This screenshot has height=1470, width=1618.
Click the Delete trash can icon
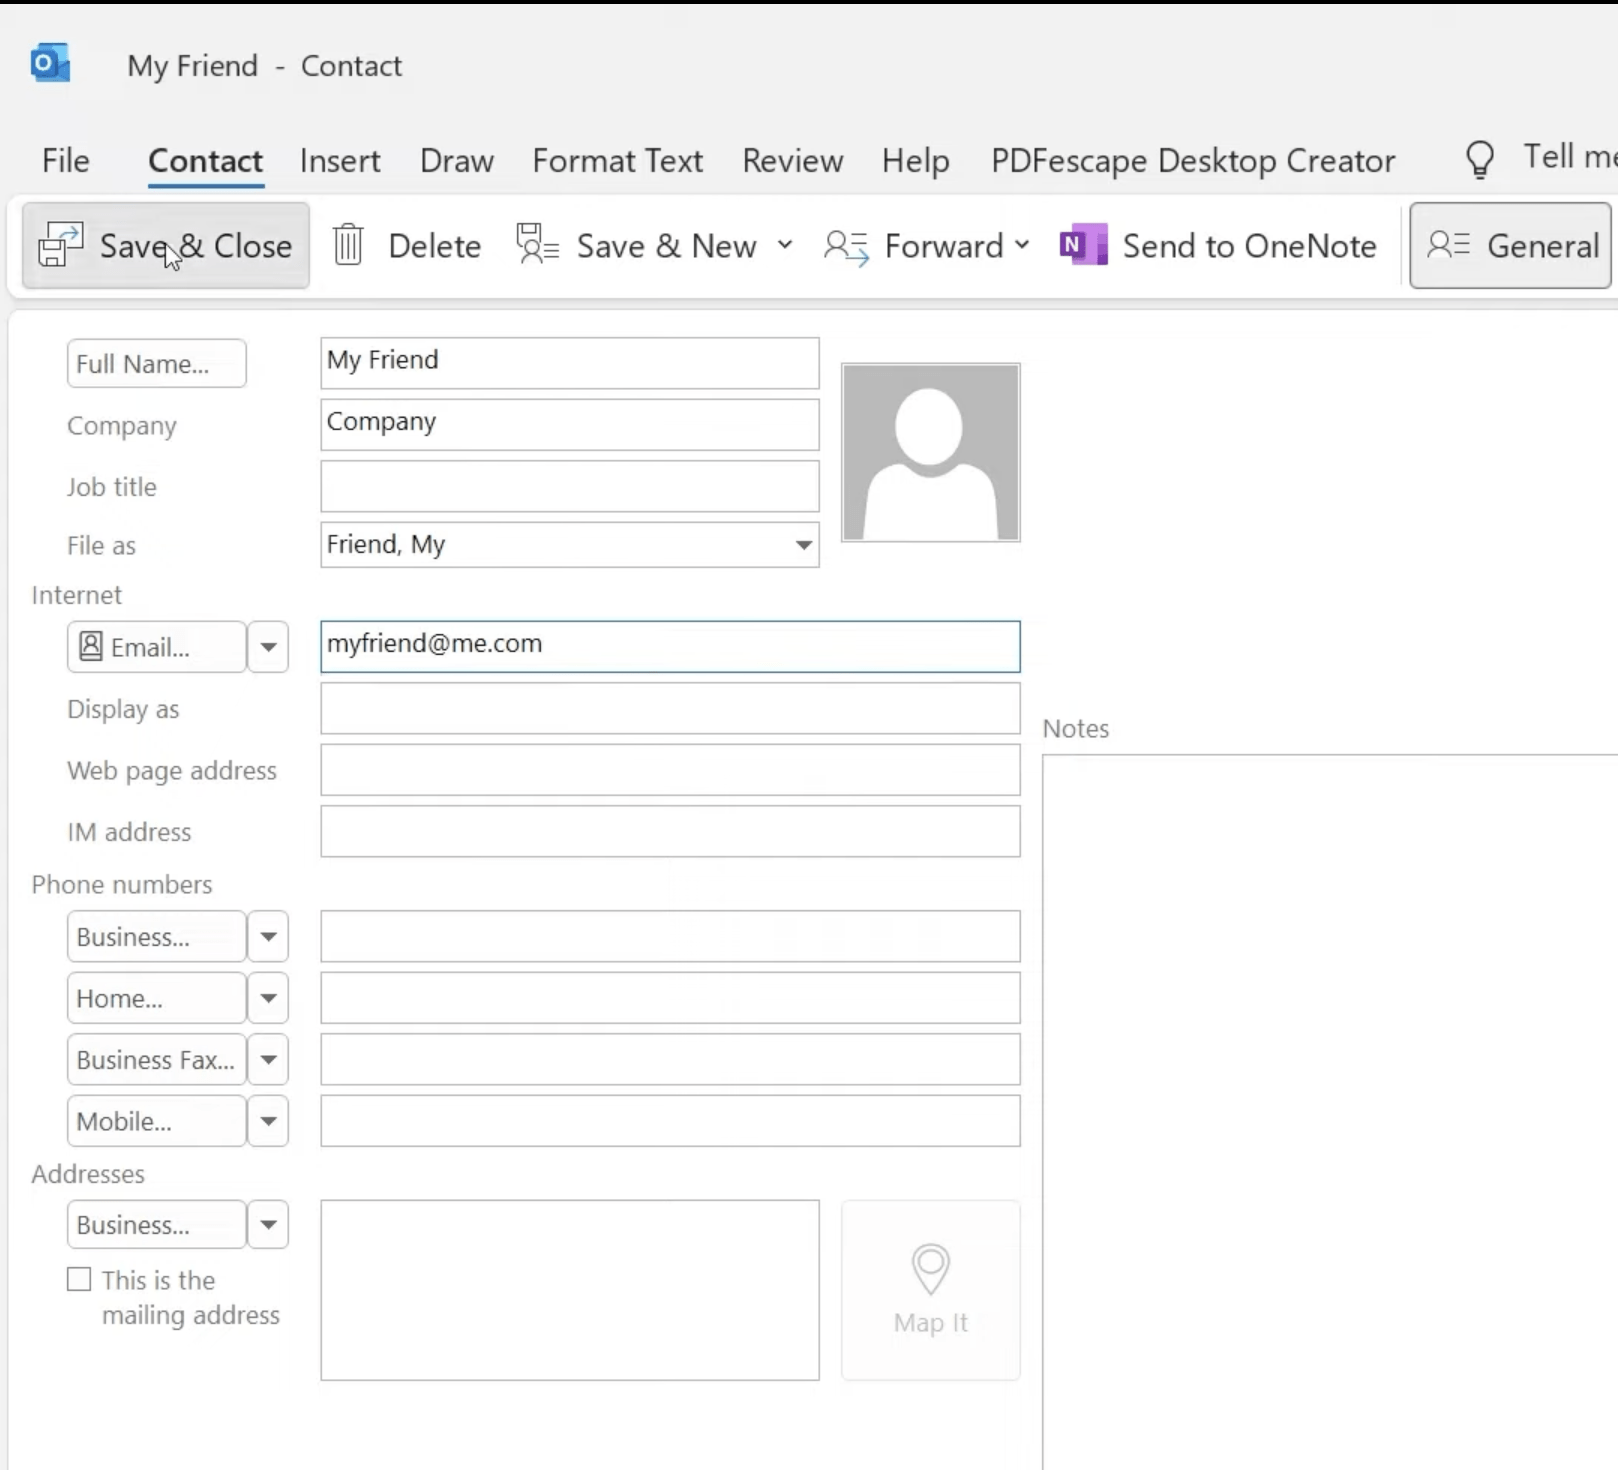click(x=348, y=245)
